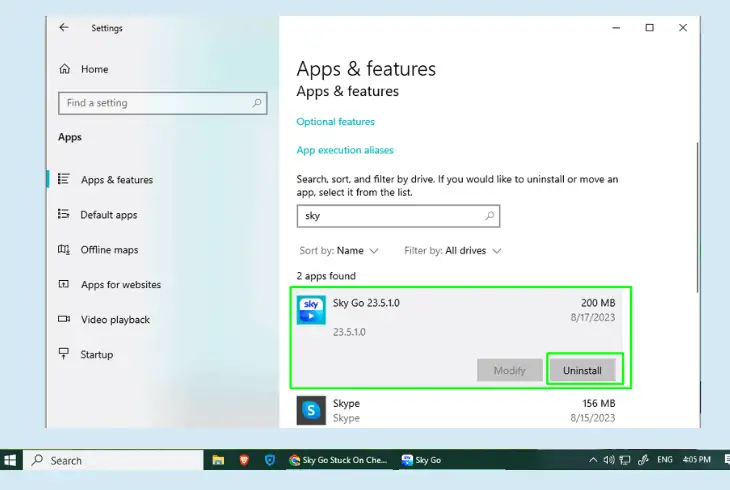Maximize the Settings window
The image size is (730, 490).
(649, 28)
